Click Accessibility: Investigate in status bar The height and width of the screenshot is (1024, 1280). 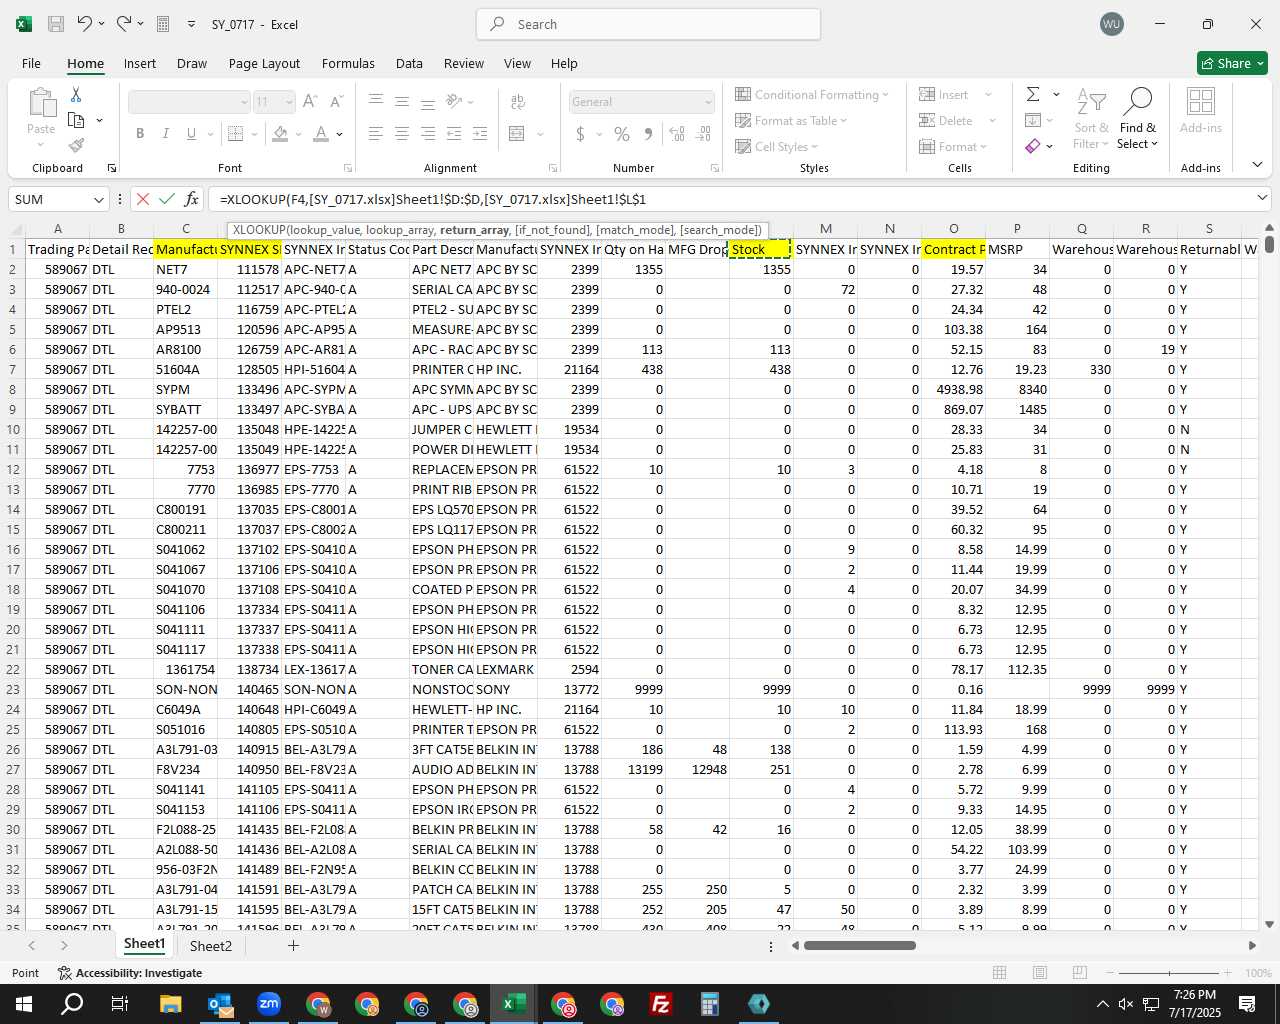(x=130, y=973)
